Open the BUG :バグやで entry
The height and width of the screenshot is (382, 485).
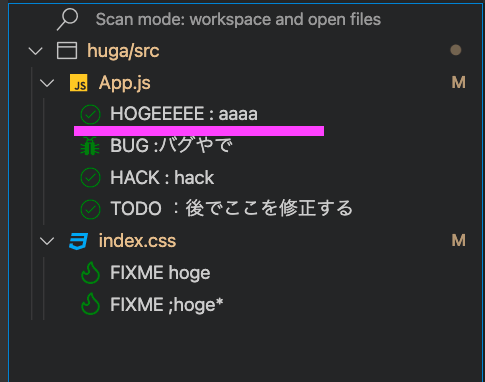click(171, 146)
